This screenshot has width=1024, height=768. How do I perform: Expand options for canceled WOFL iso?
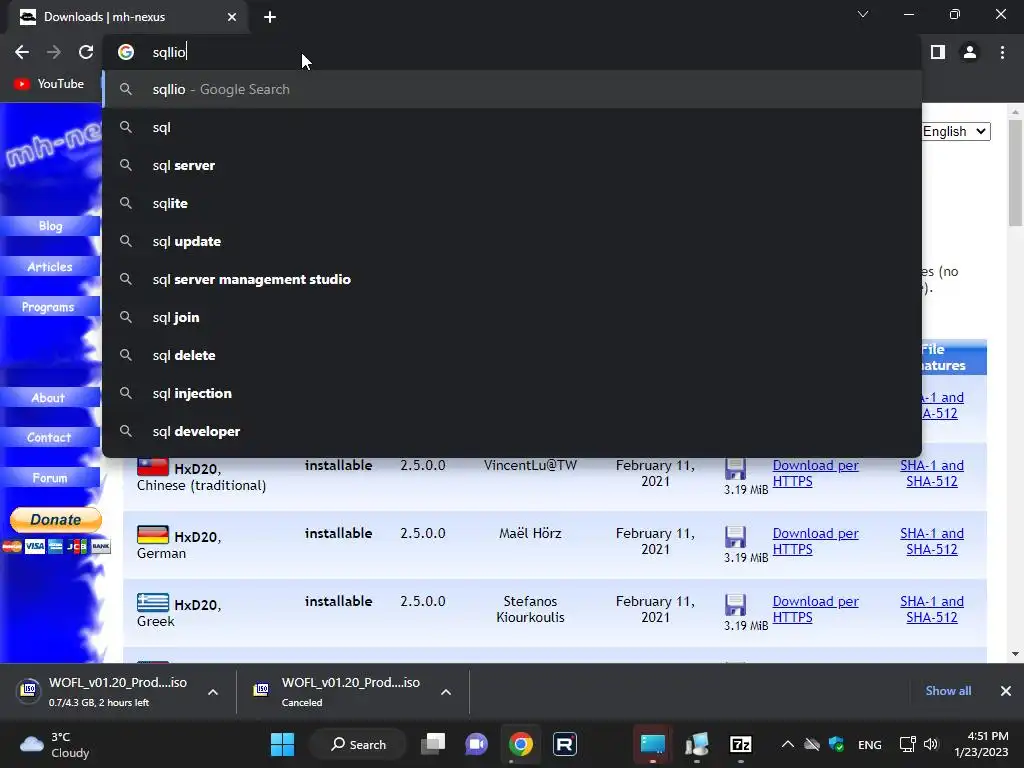click(x=446, y=692)
